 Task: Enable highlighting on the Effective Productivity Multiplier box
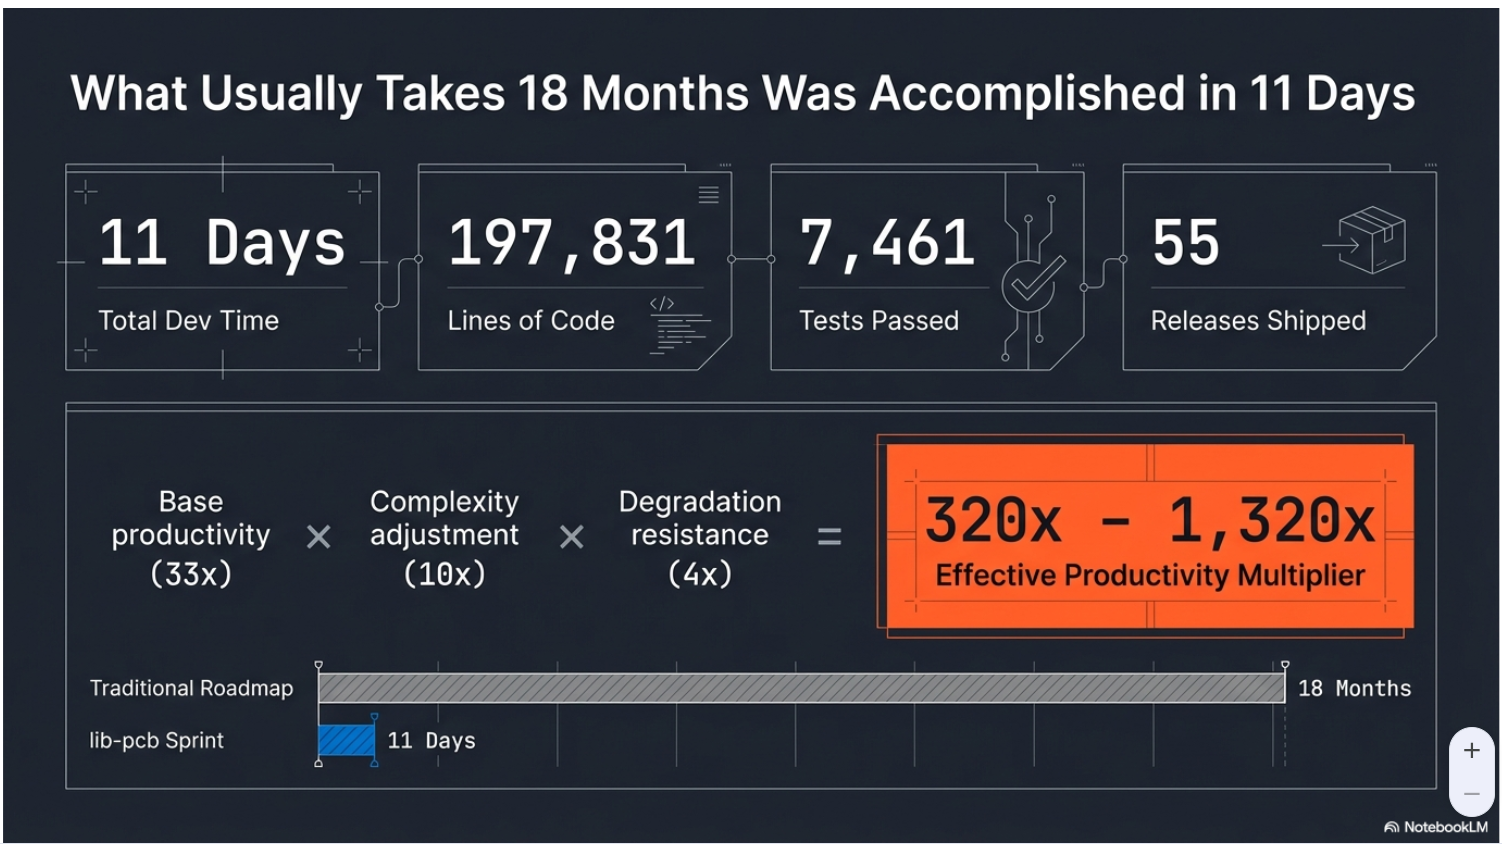1147,531
